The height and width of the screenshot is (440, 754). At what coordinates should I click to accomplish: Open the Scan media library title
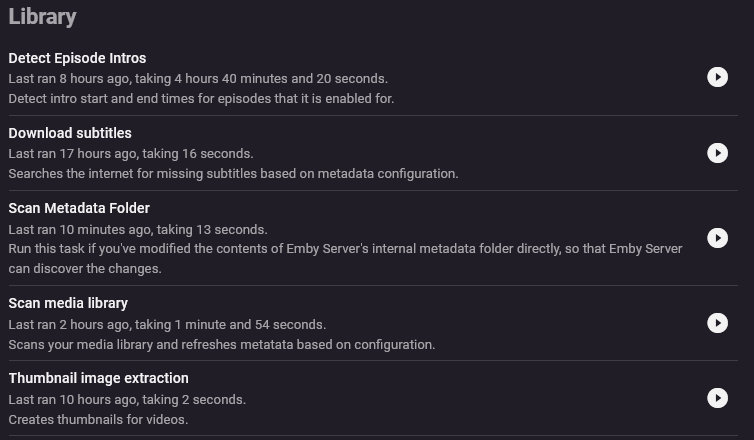(68, 303)
